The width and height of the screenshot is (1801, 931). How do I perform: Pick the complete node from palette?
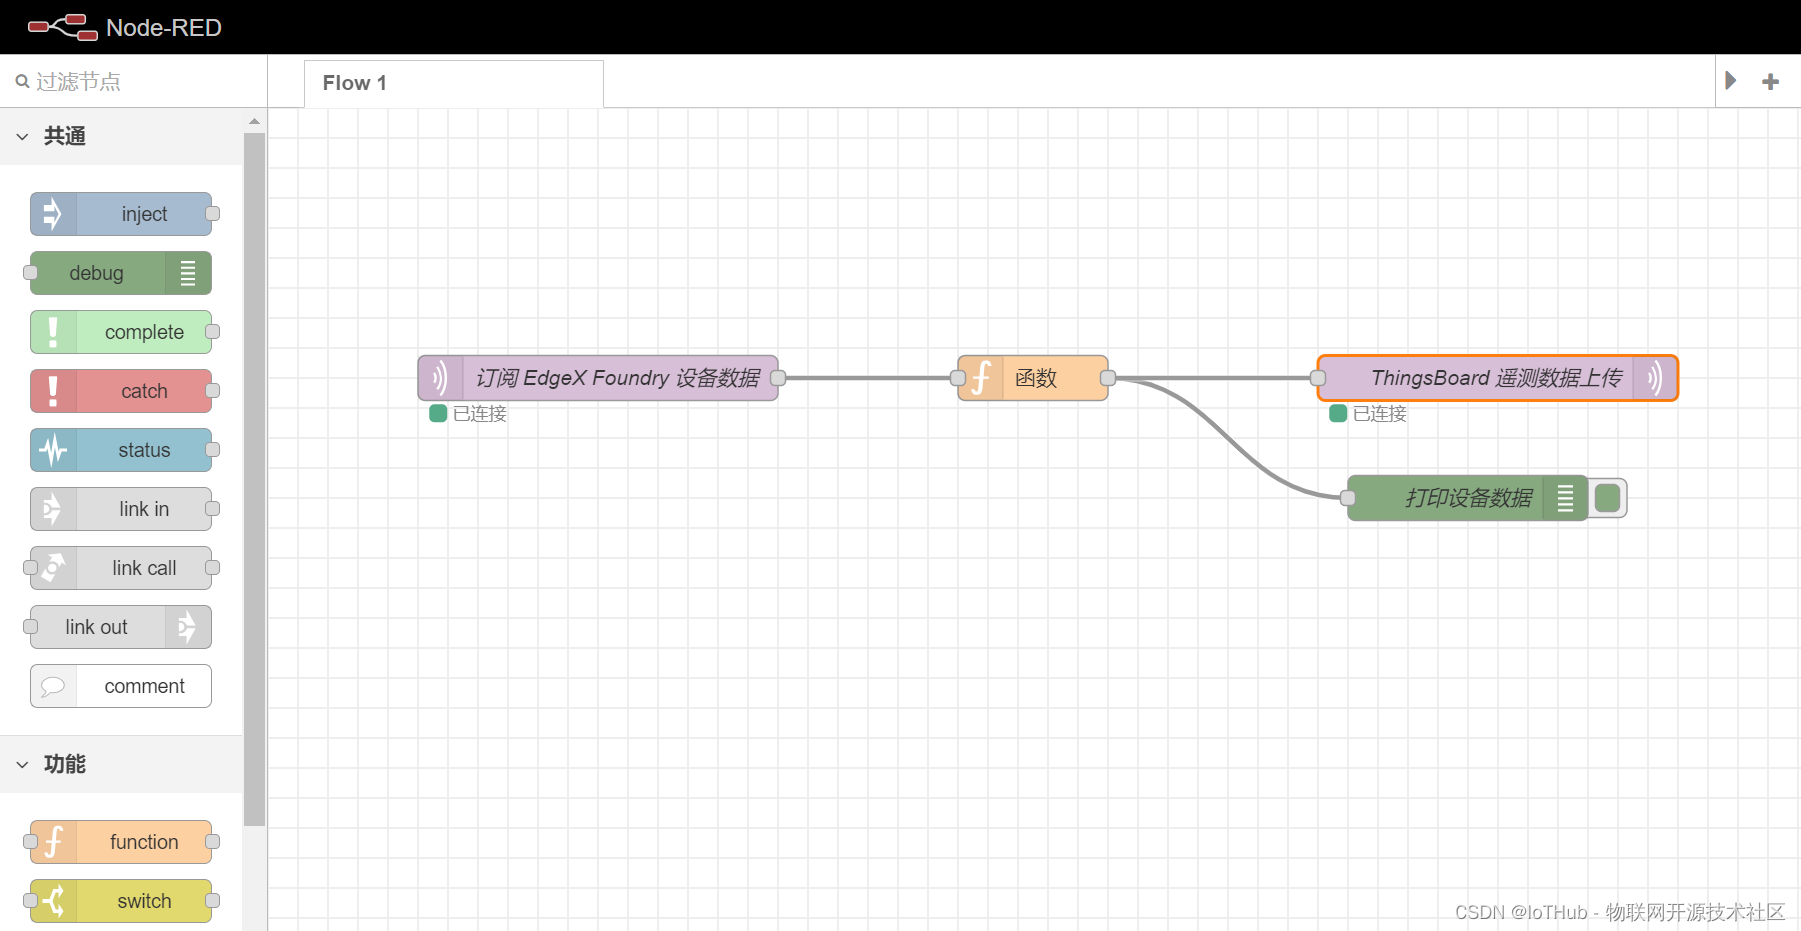pyautogui.click(x=121, y=332)
